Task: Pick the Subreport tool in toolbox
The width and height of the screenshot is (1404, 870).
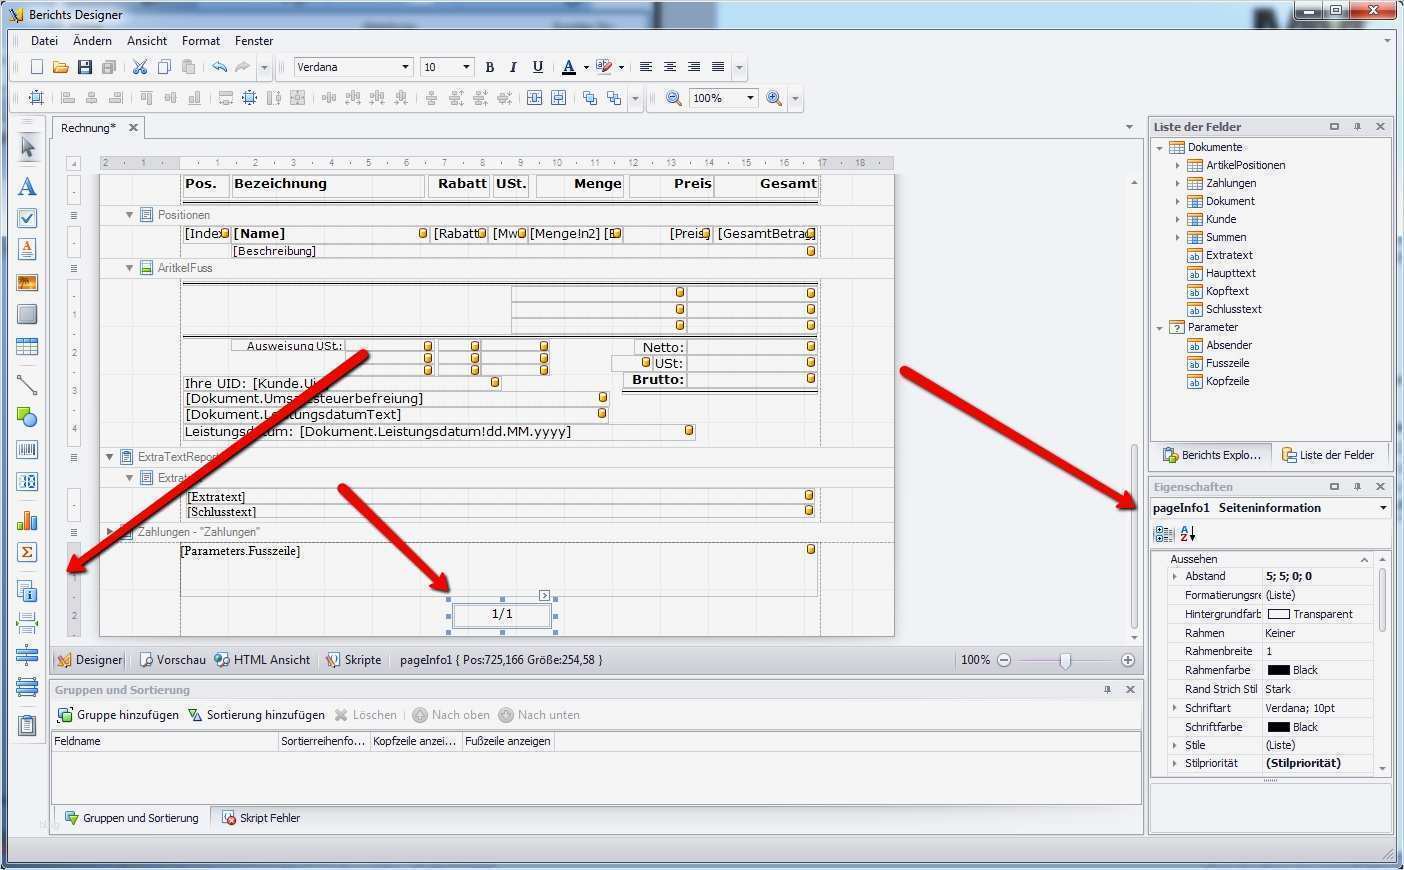Action: 27,725
